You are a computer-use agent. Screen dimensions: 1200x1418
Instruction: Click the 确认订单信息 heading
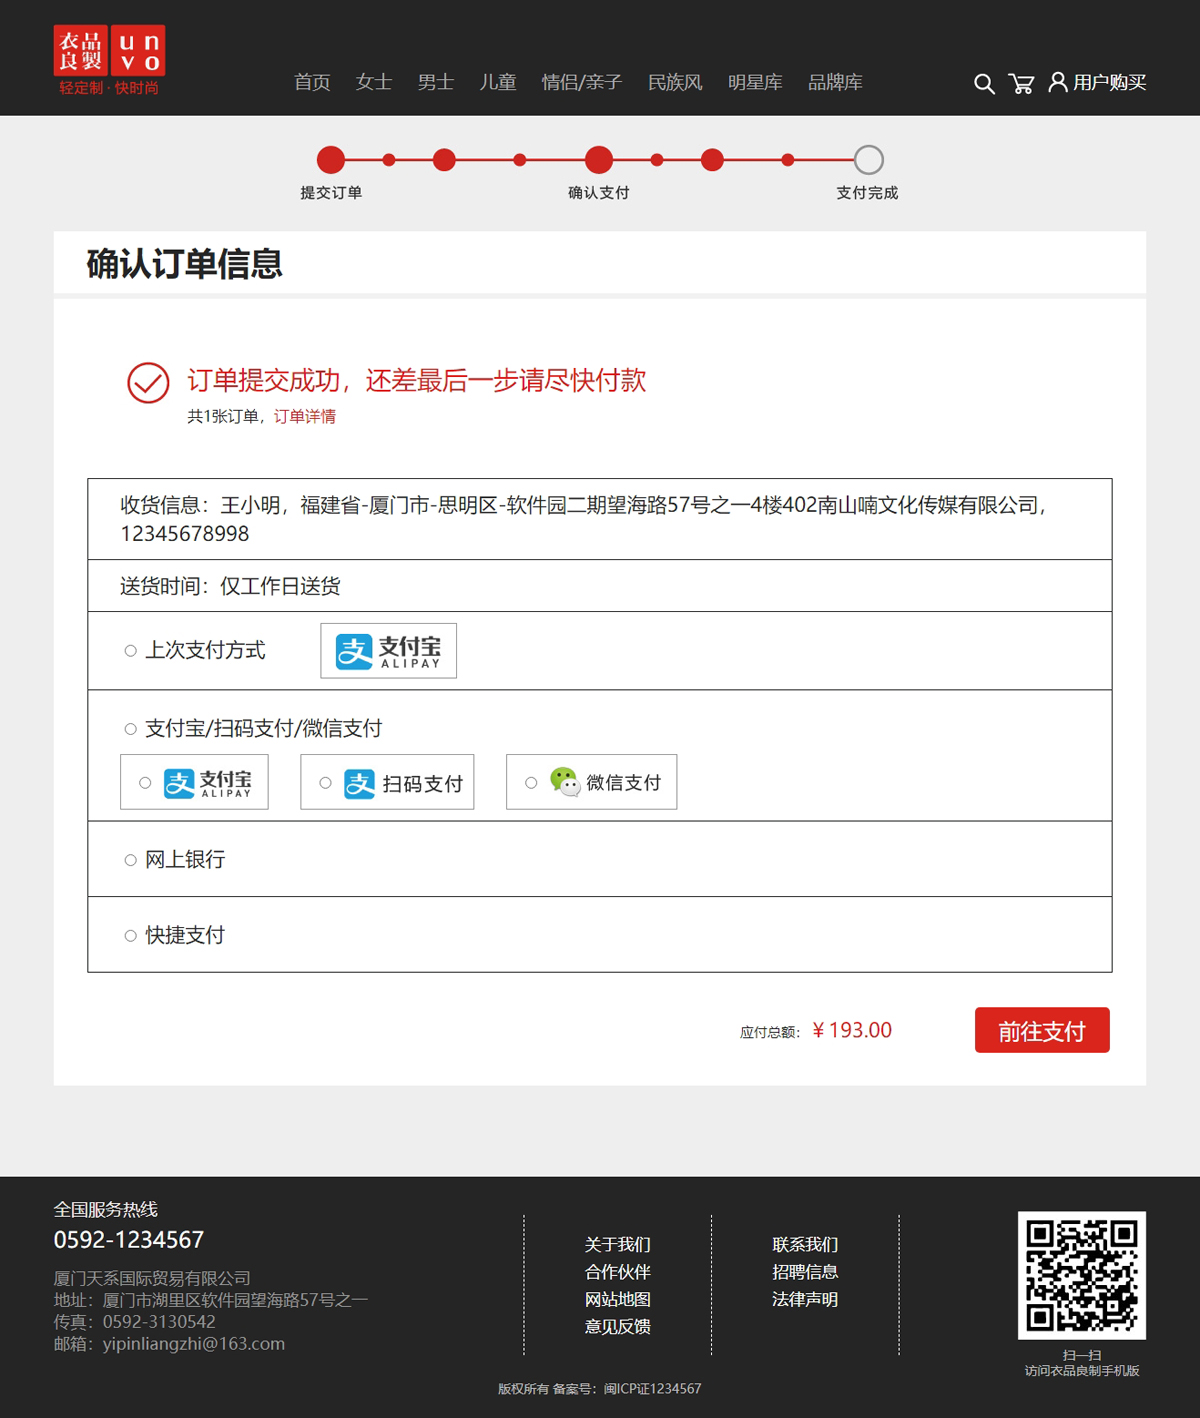pos(185,264)
